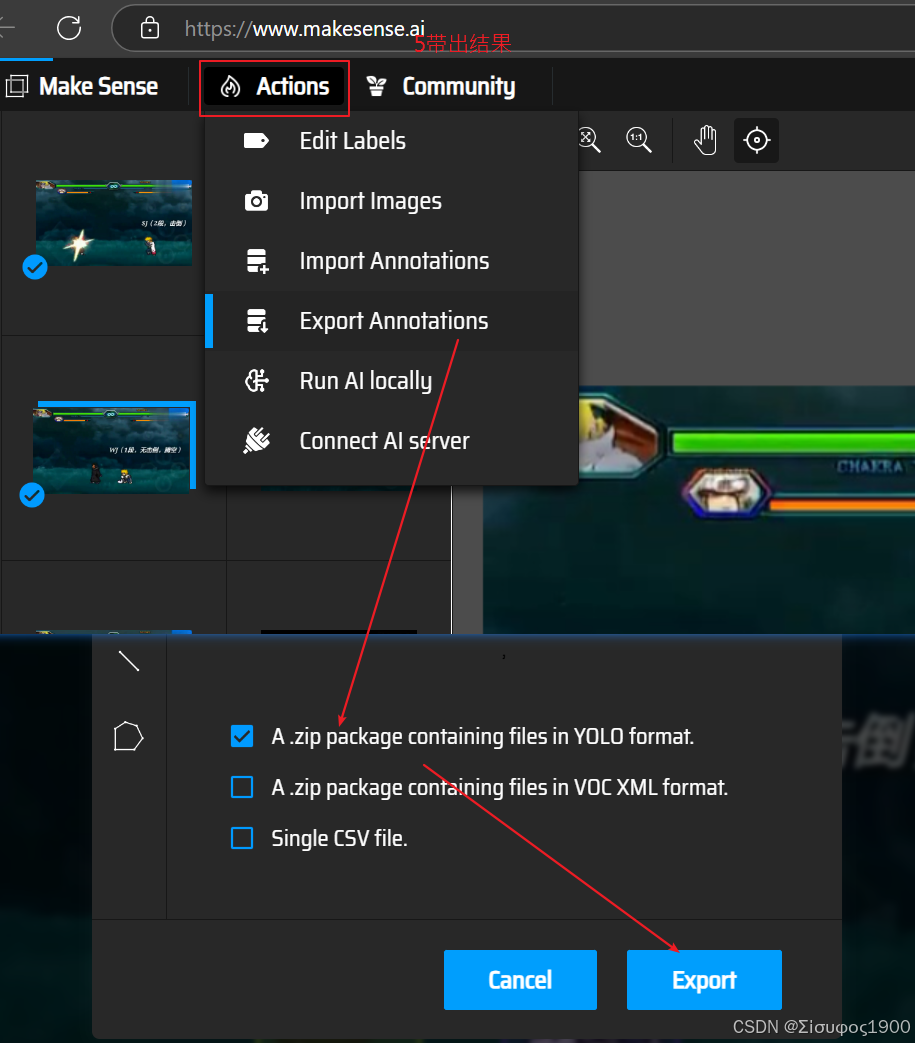Select the line annotation tool
The image size is (915, 1043).
[x=128, y=661]
